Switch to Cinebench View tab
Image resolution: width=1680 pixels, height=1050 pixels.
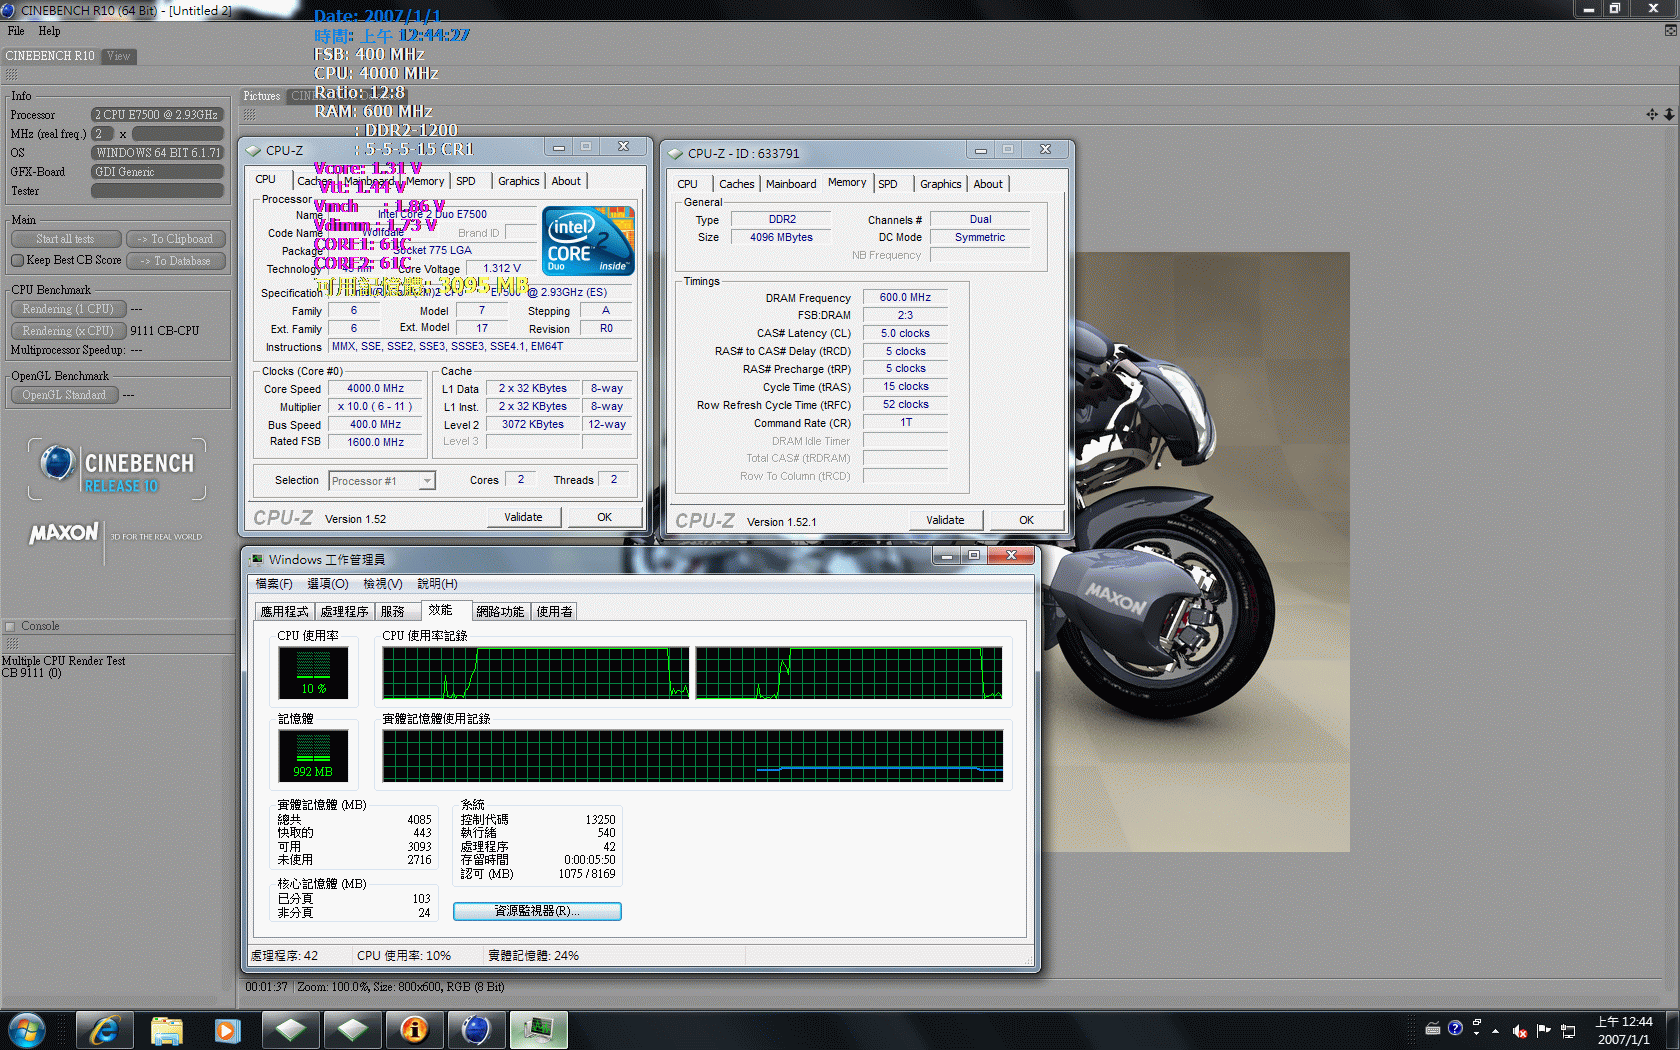(119, 56)
